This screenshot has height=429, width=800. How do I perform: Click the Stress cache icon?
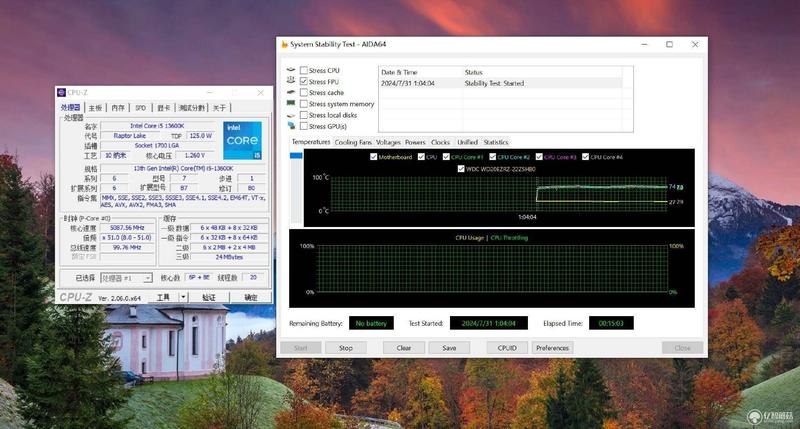(x=291, y=92)
